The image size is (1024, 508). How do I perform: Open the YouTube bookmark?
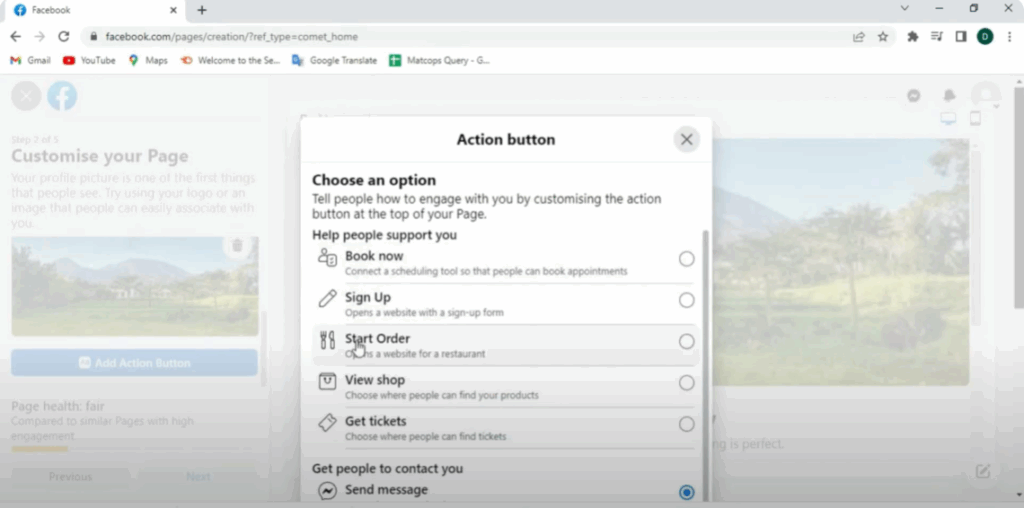(89, 60)
